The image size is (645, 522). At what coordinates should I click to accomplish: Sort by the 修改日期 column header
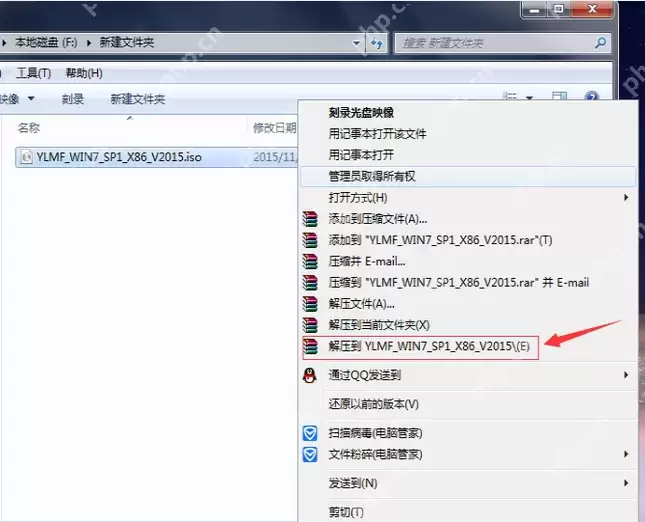[274, 128]
